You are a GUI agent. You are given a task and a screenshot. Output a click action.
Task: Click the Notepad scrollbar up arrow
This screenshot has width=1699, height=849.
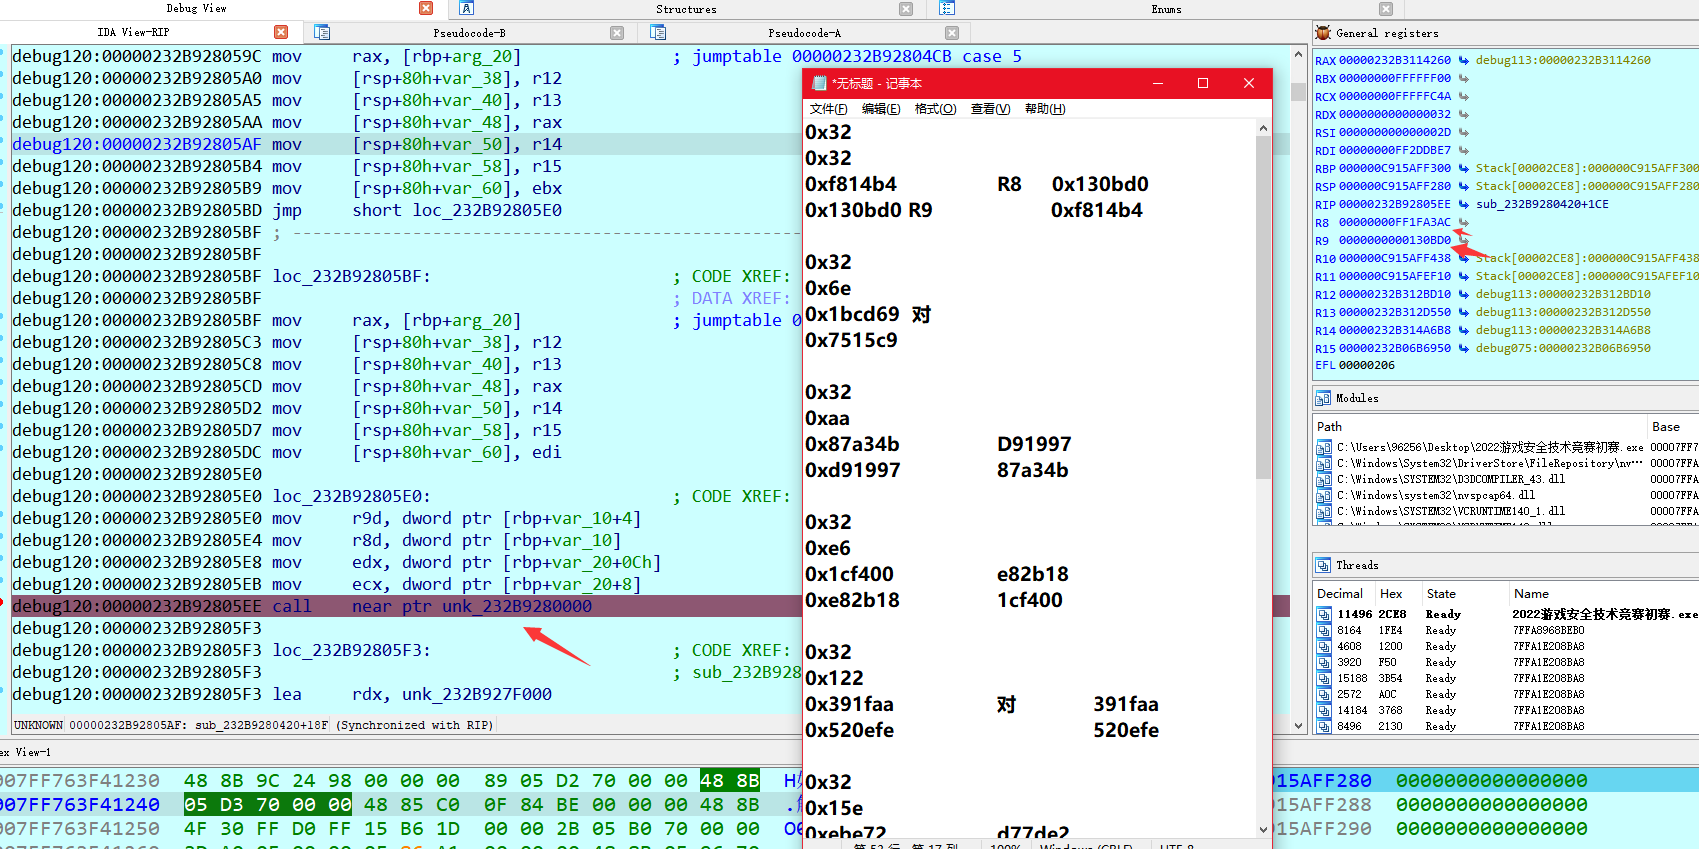1263,128
